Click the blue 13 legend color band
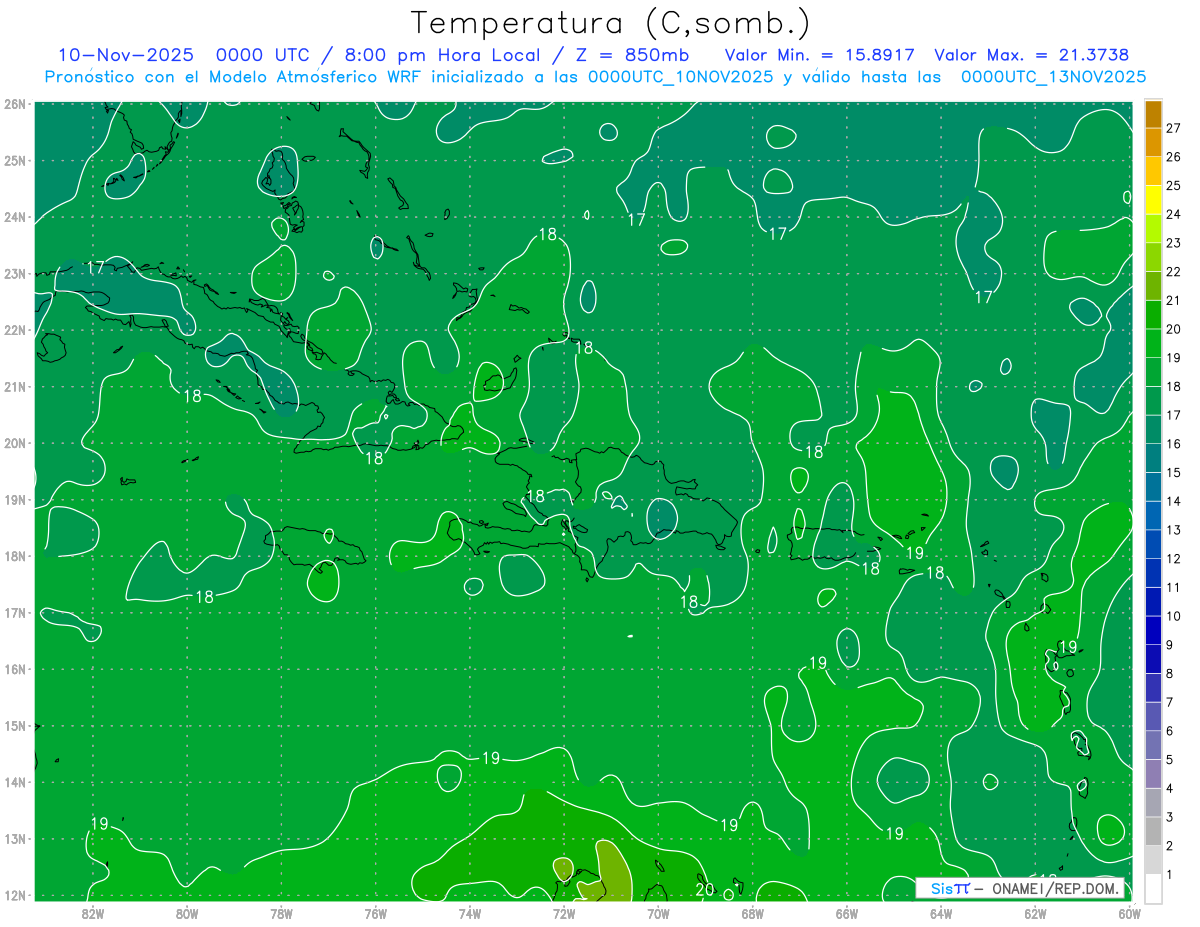This screenshot has height=927, width=1200. click(1153, 515)
